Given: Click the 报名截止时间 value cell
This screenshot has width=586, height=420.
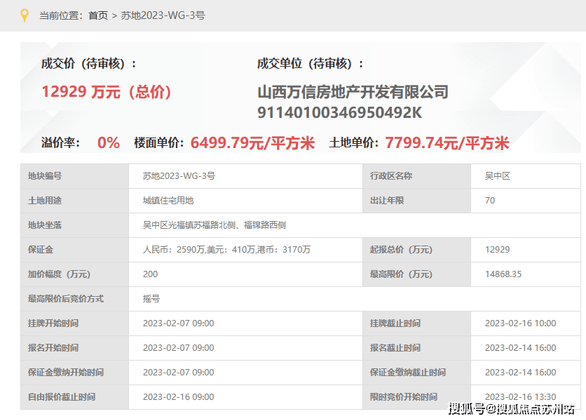Looking at the screenshot, I should [x=525, y=348].
